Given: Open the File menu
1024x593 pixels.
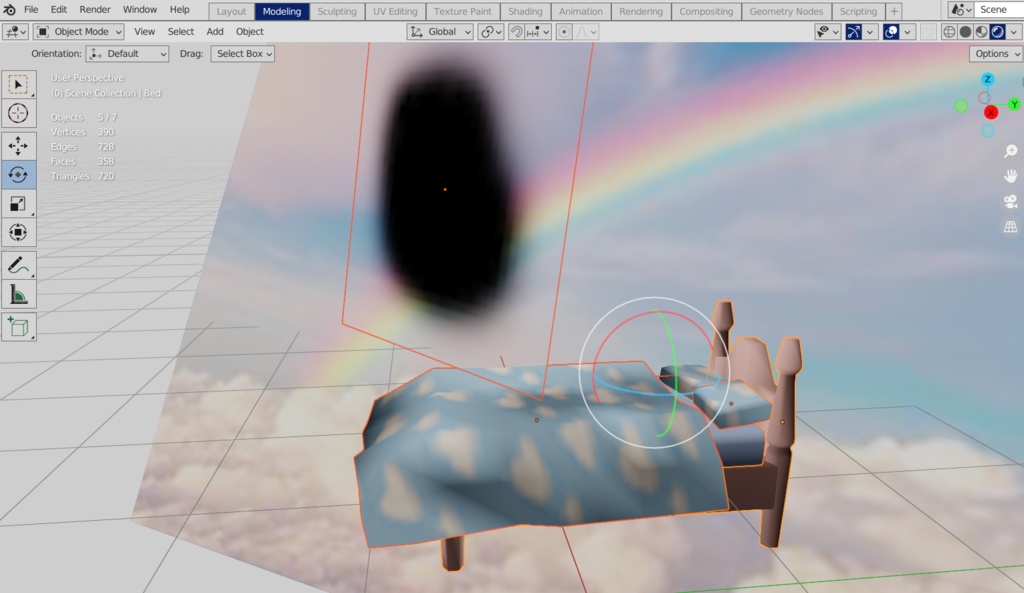Looking at the screenshot, I should point(31,10).
